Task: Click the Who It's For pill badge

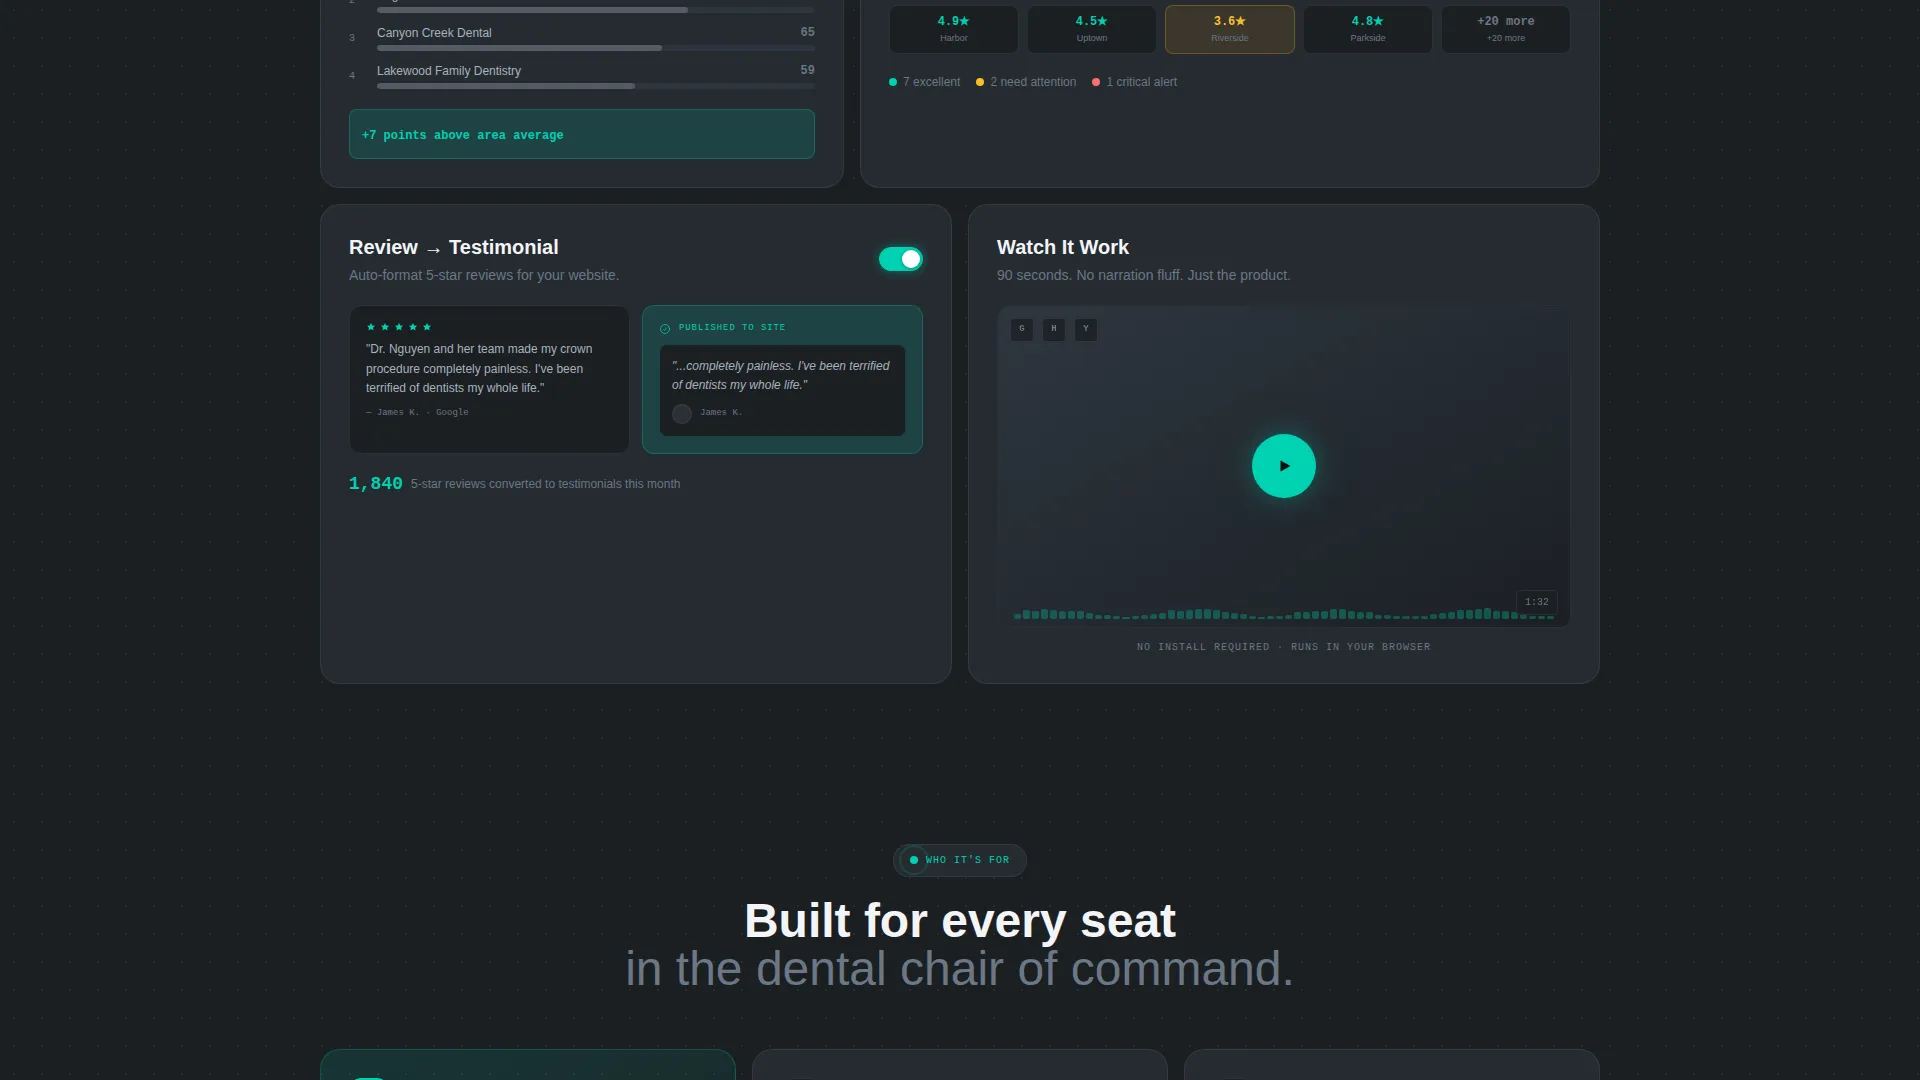Action: (x=960, y=860)
